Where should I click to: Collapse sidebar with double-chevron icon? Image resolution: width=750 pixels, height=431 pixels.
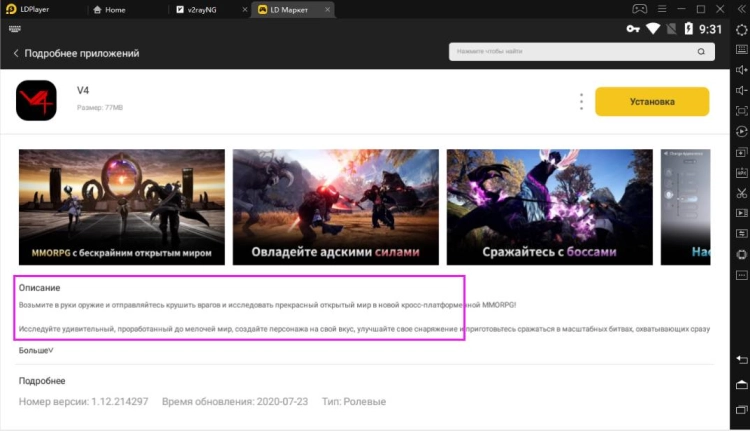coord(741,10)
